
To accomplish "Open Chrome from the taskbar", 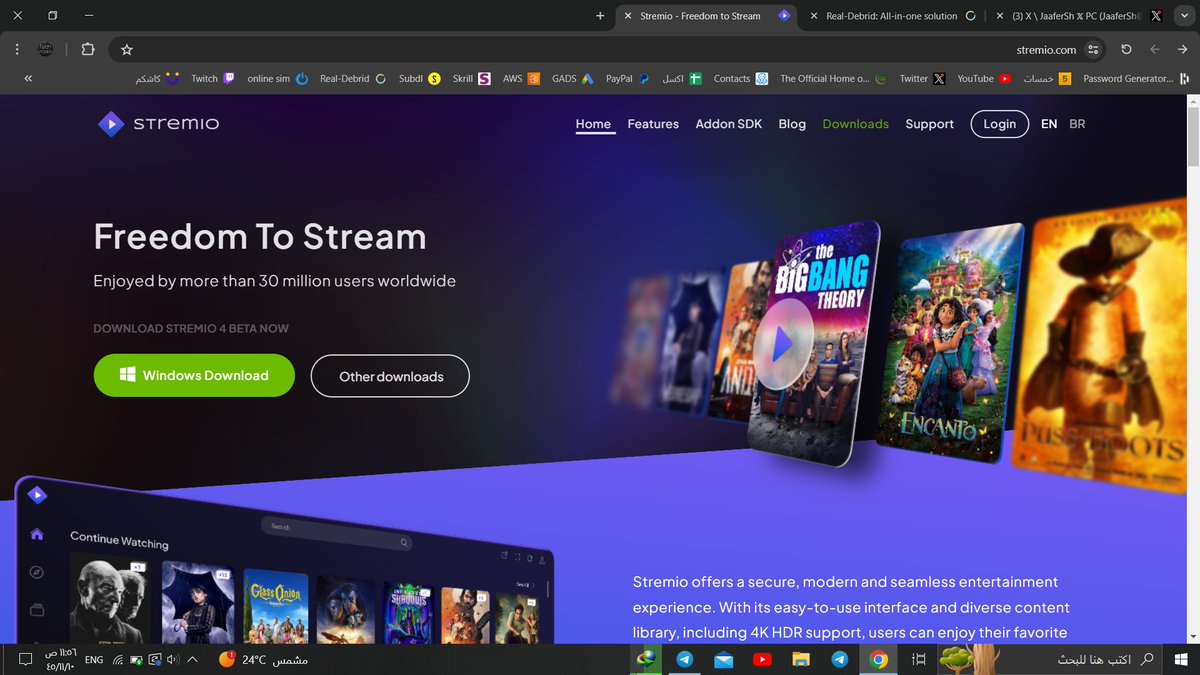I will 879,660.
